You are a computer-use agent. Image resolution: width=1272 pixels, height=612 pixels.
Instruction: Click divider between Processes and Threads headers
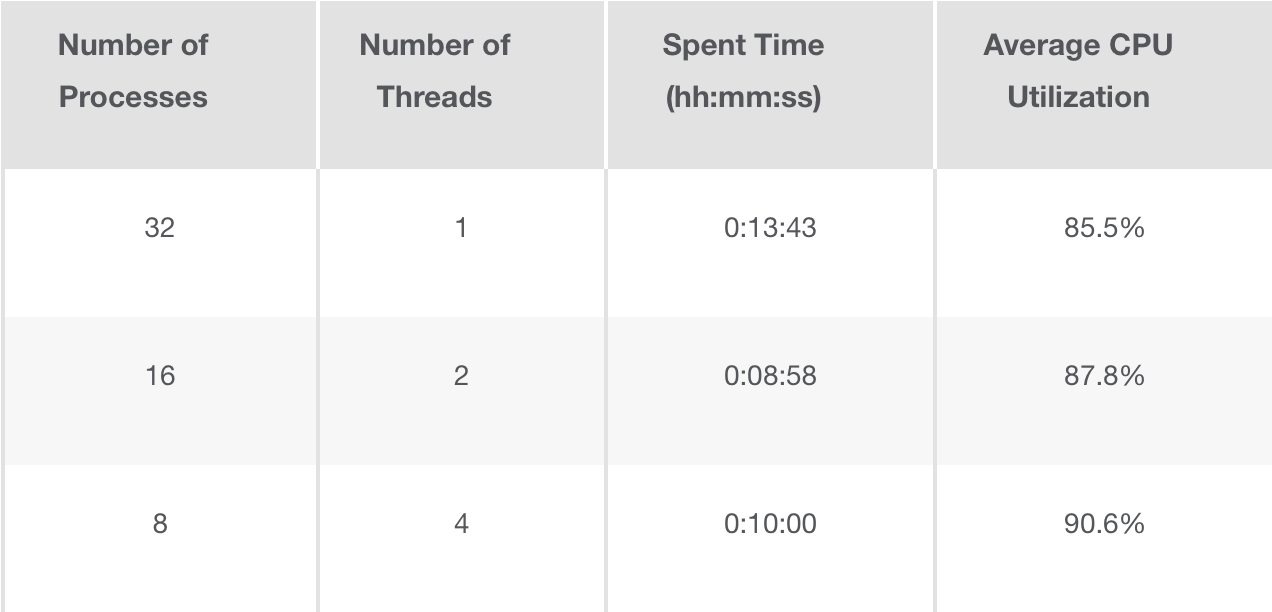[318, 84]
